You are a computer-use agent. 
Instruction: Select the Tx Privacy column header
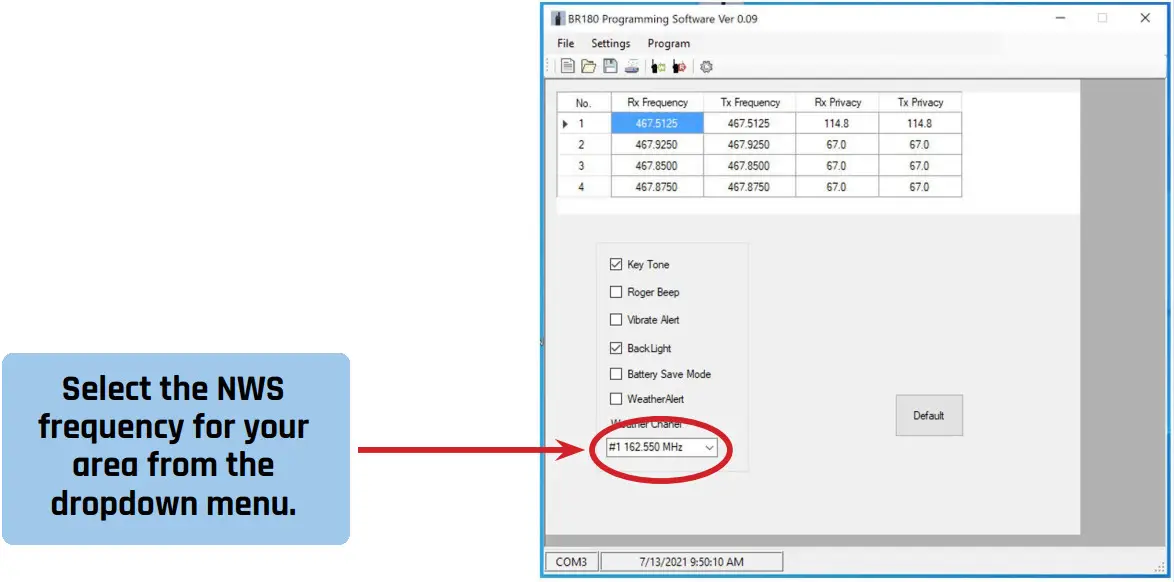pyautogui.click(x=920, y=103)
